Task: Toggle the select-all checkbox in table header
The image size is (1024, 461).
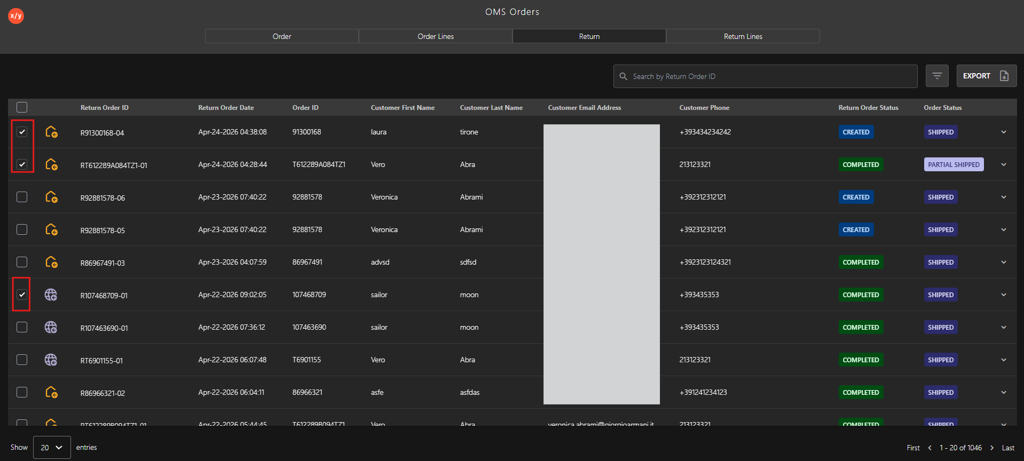Action: pyautogui.click(x=22, y=108)
